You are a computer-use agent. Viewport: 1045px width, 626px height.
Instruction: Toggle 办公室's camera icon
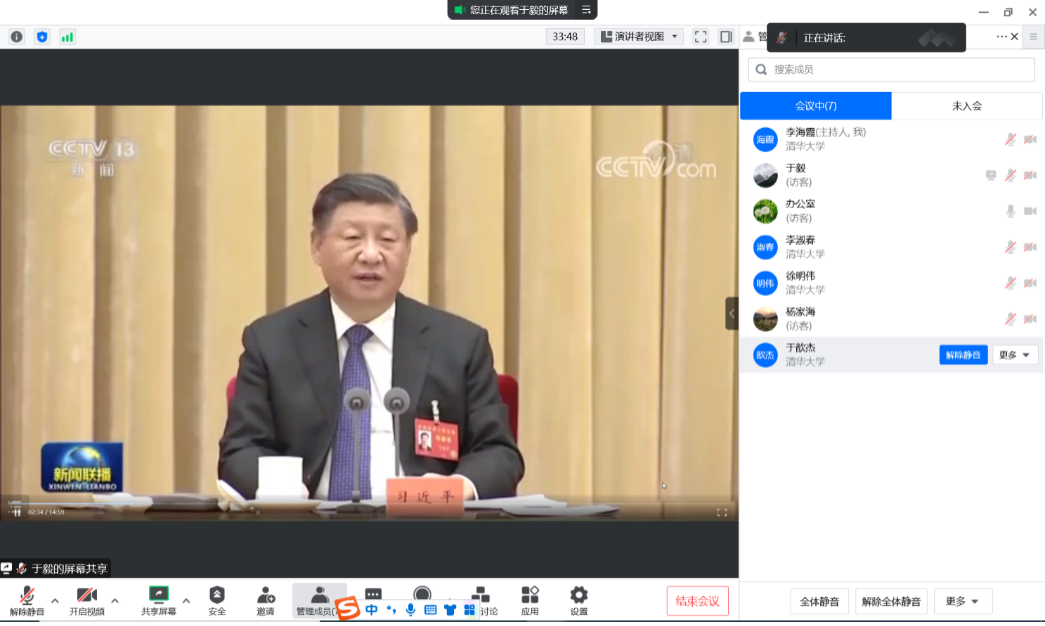click(1030, 211)
